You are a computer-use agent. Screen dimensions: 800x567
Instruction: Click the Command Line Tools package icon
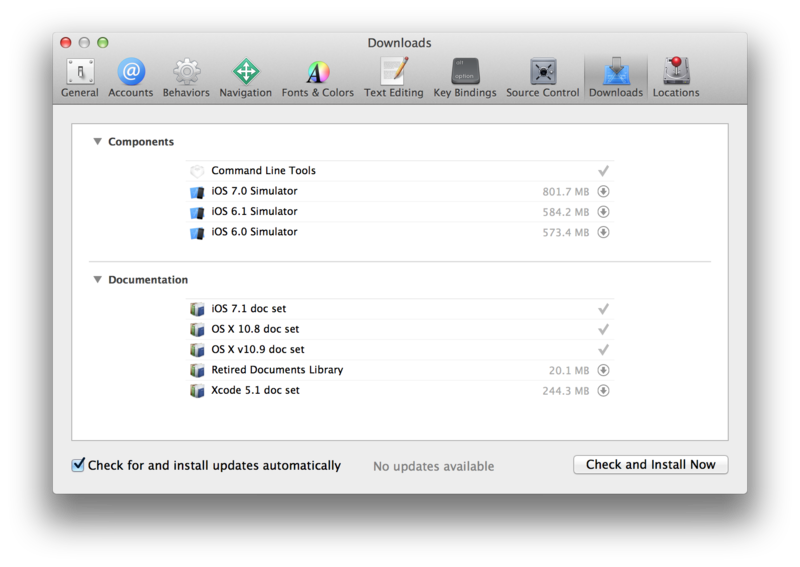[x=197, y=171]
